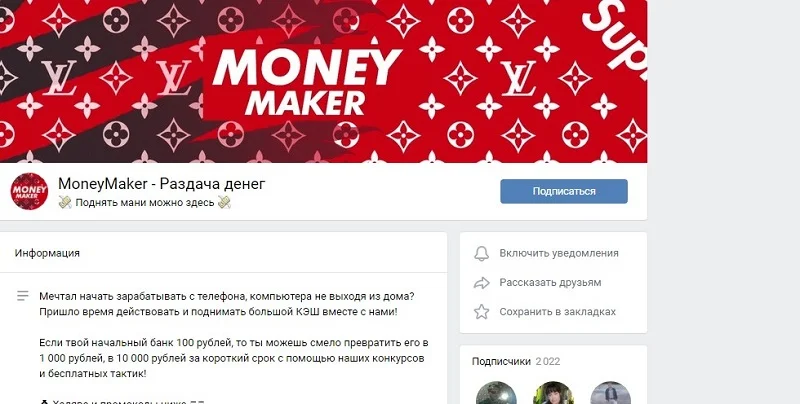Click the Информация section header

coord(47,253)
